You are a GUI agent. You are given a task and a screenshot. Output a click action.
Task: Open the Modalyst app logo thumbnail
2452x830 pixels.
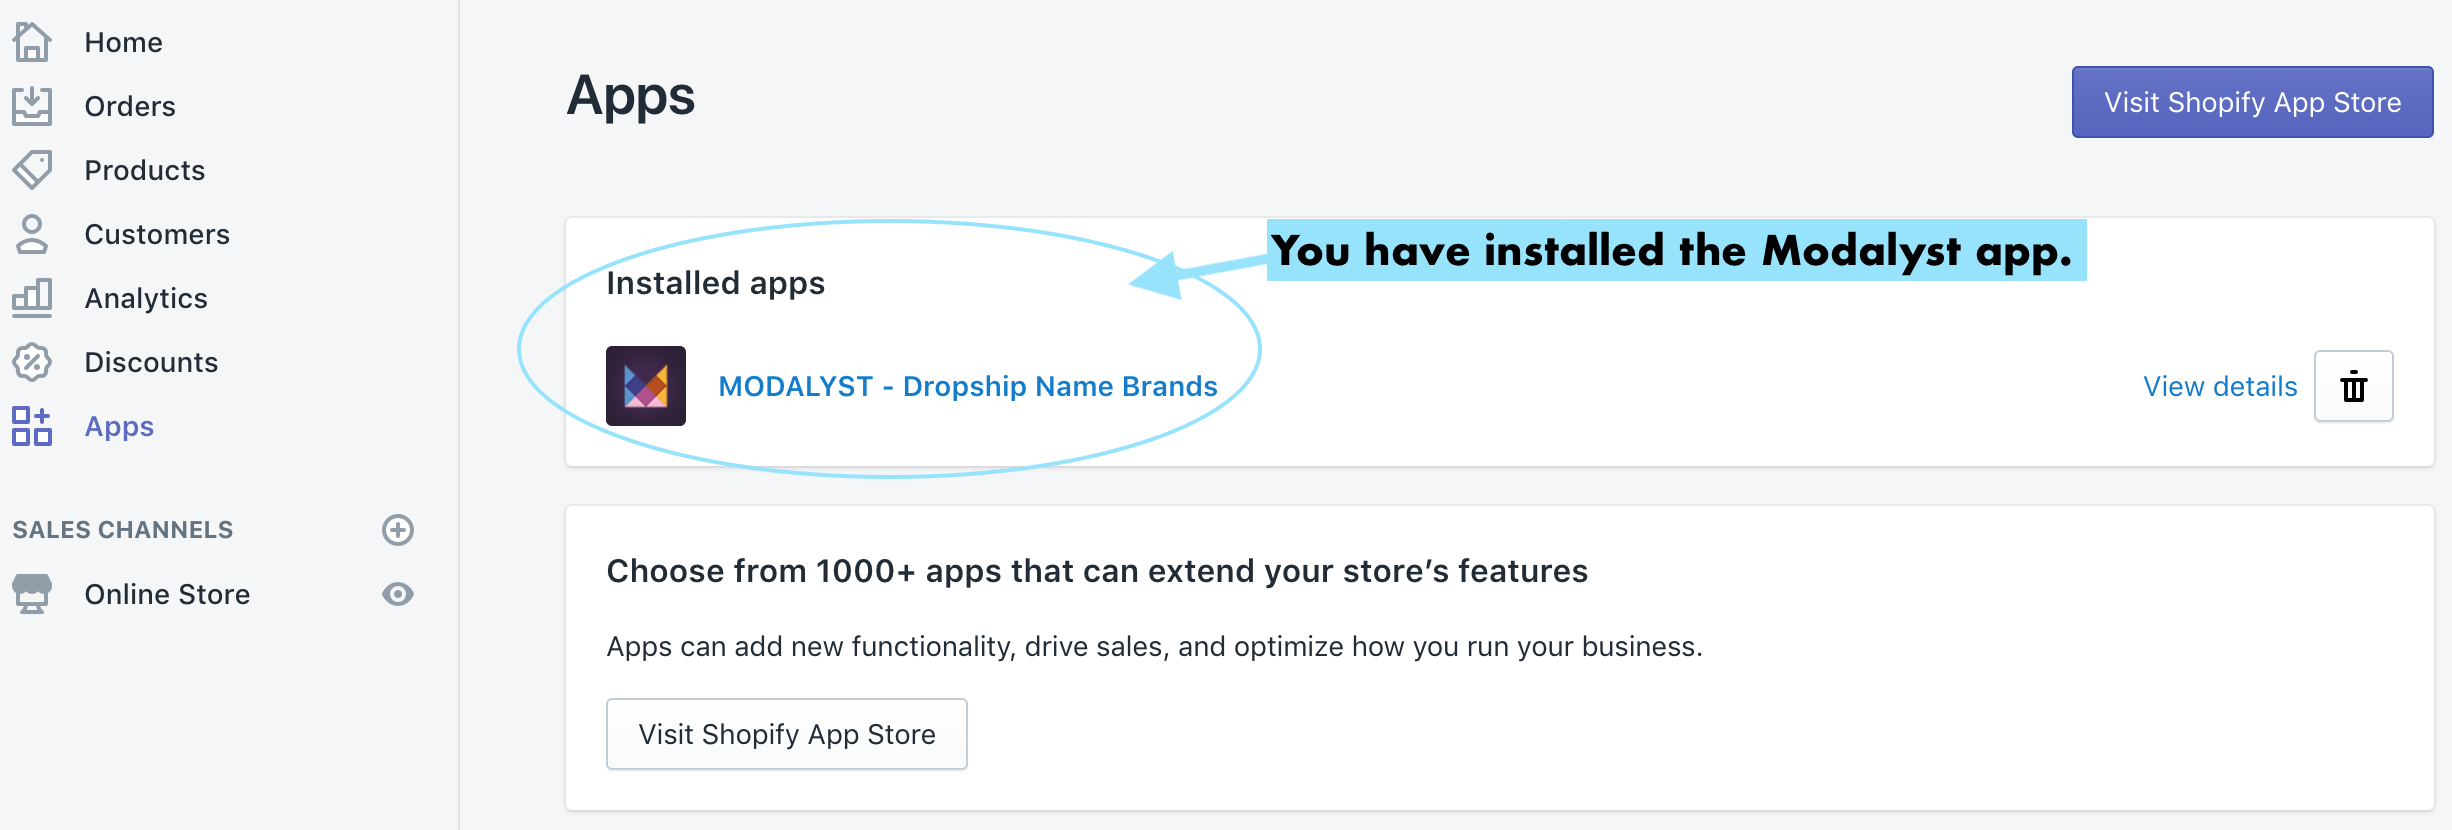[646, 386]
